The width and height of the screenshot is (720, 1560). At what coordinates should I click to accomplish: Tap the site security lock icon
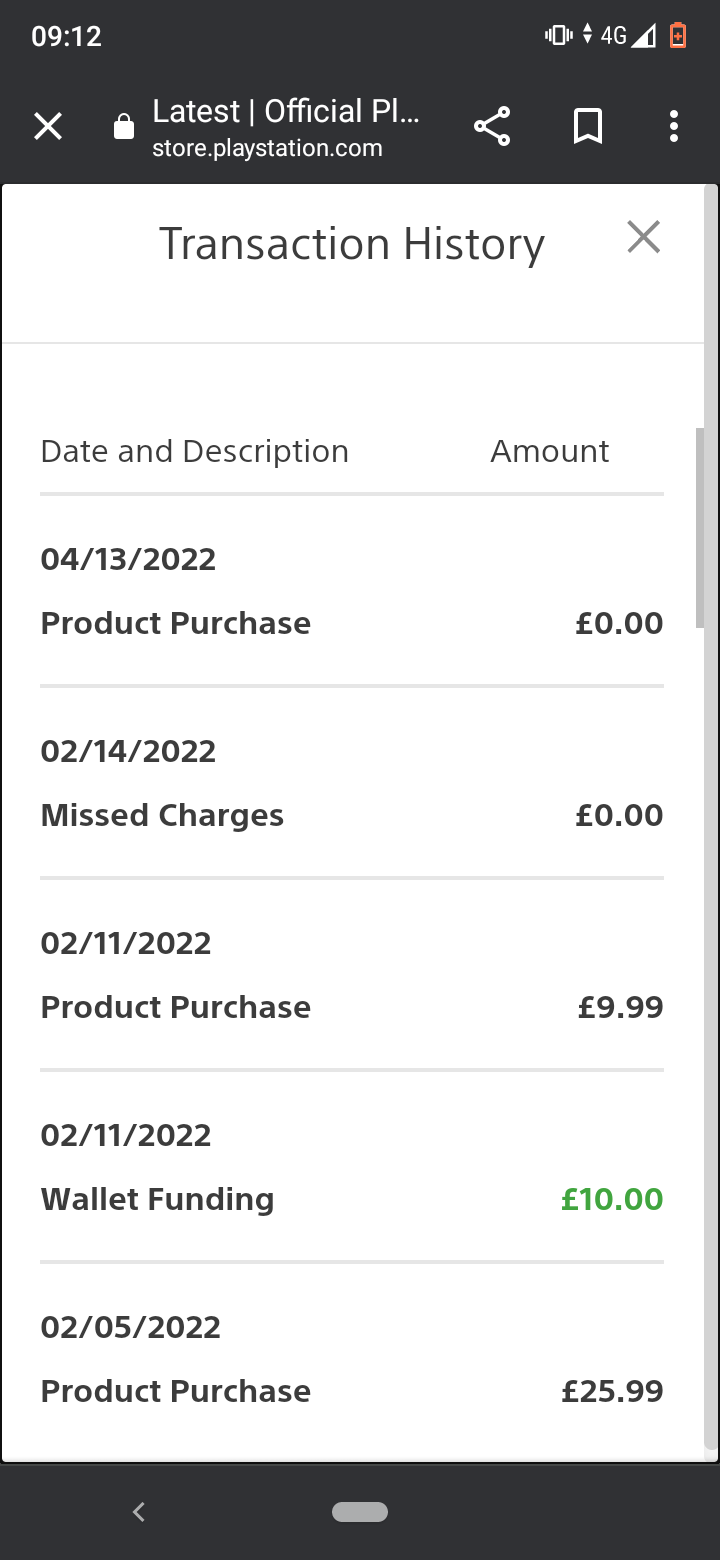tap(124, 127)
